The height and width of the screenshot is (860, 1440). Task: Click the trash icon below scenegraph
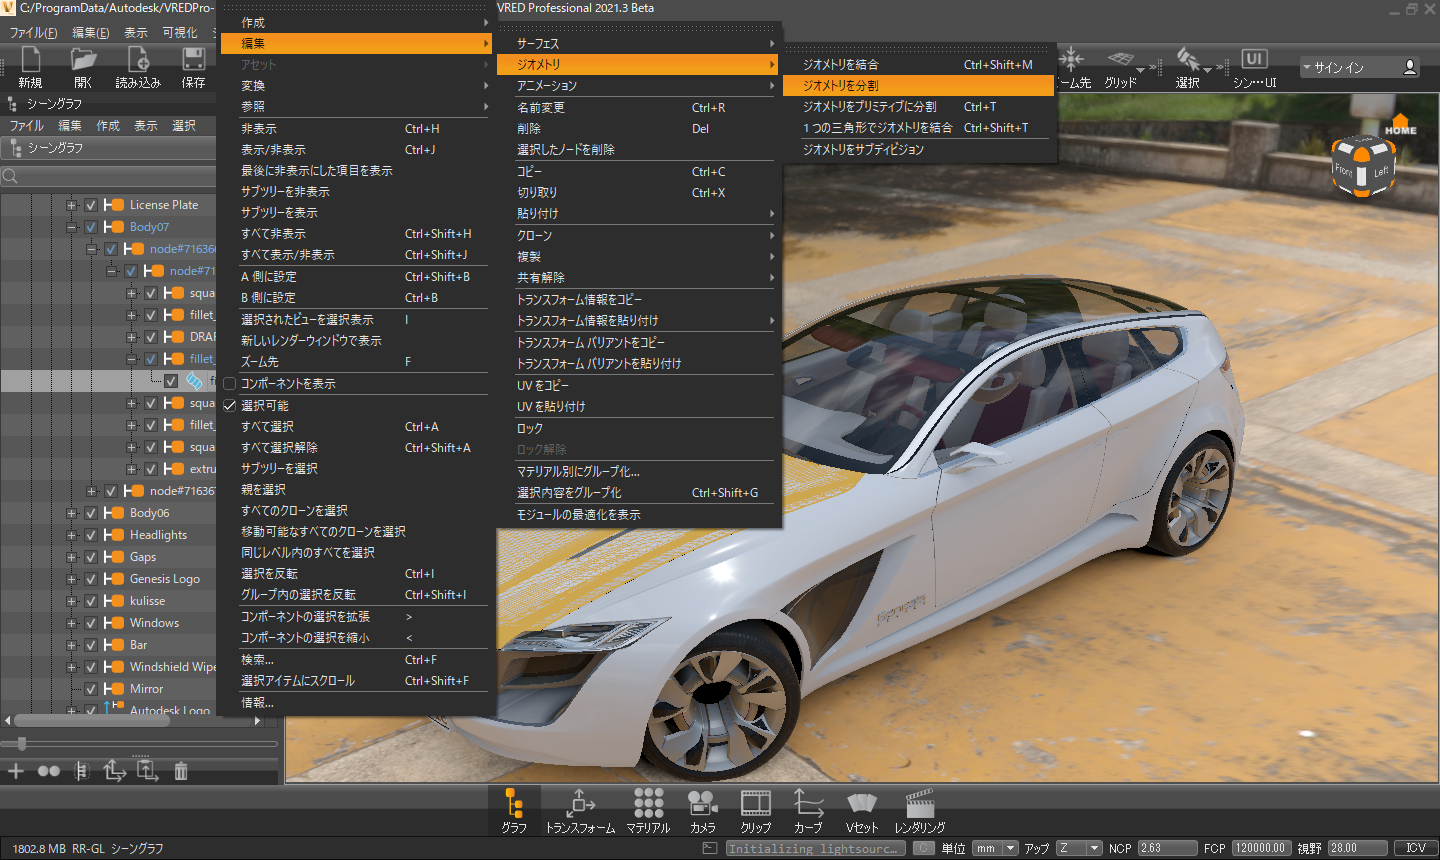pyautogui.click(x=181, y=771)
